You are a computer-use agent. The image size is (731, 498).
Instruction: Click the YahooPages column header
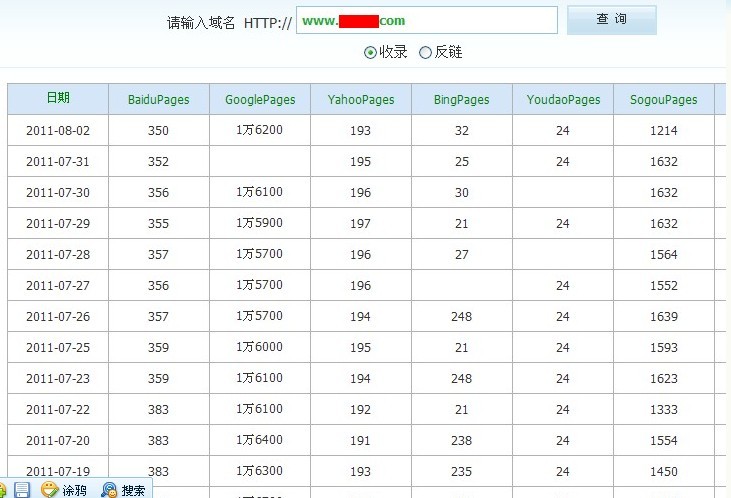click(x=361, y=100)
